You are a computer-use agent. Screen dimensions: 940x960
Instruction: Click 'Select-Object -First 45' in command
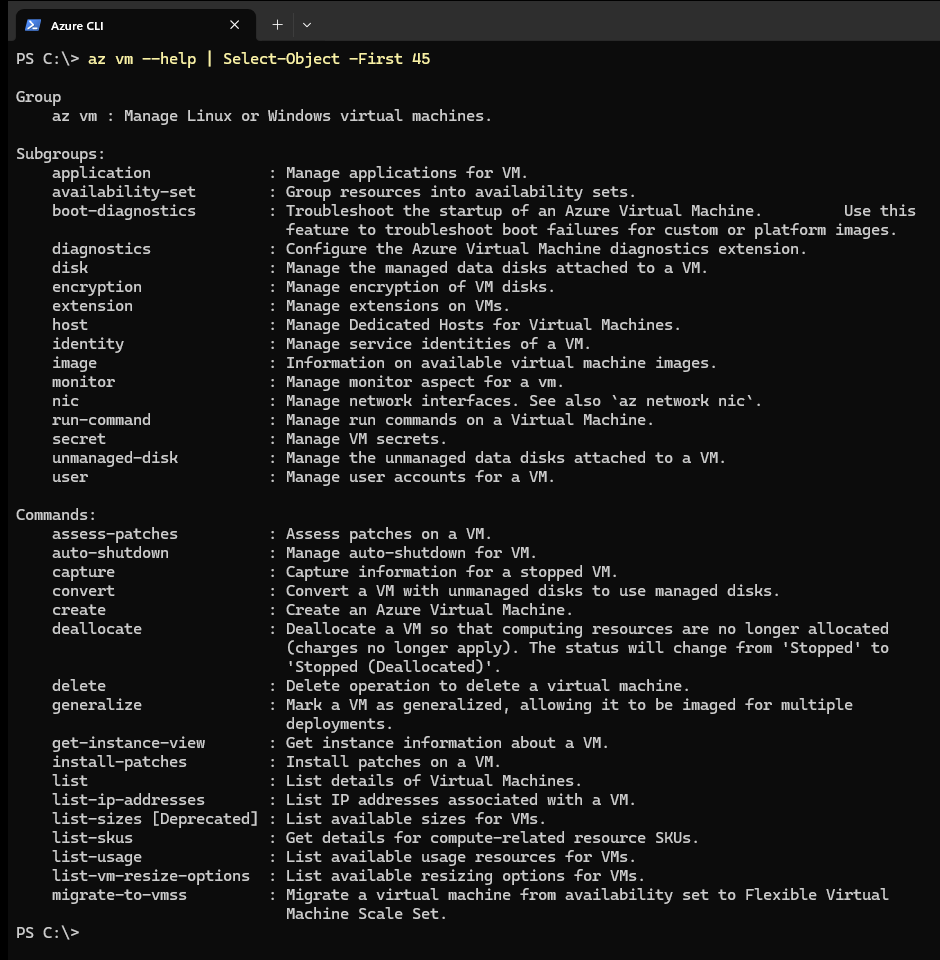pos(326,59)
